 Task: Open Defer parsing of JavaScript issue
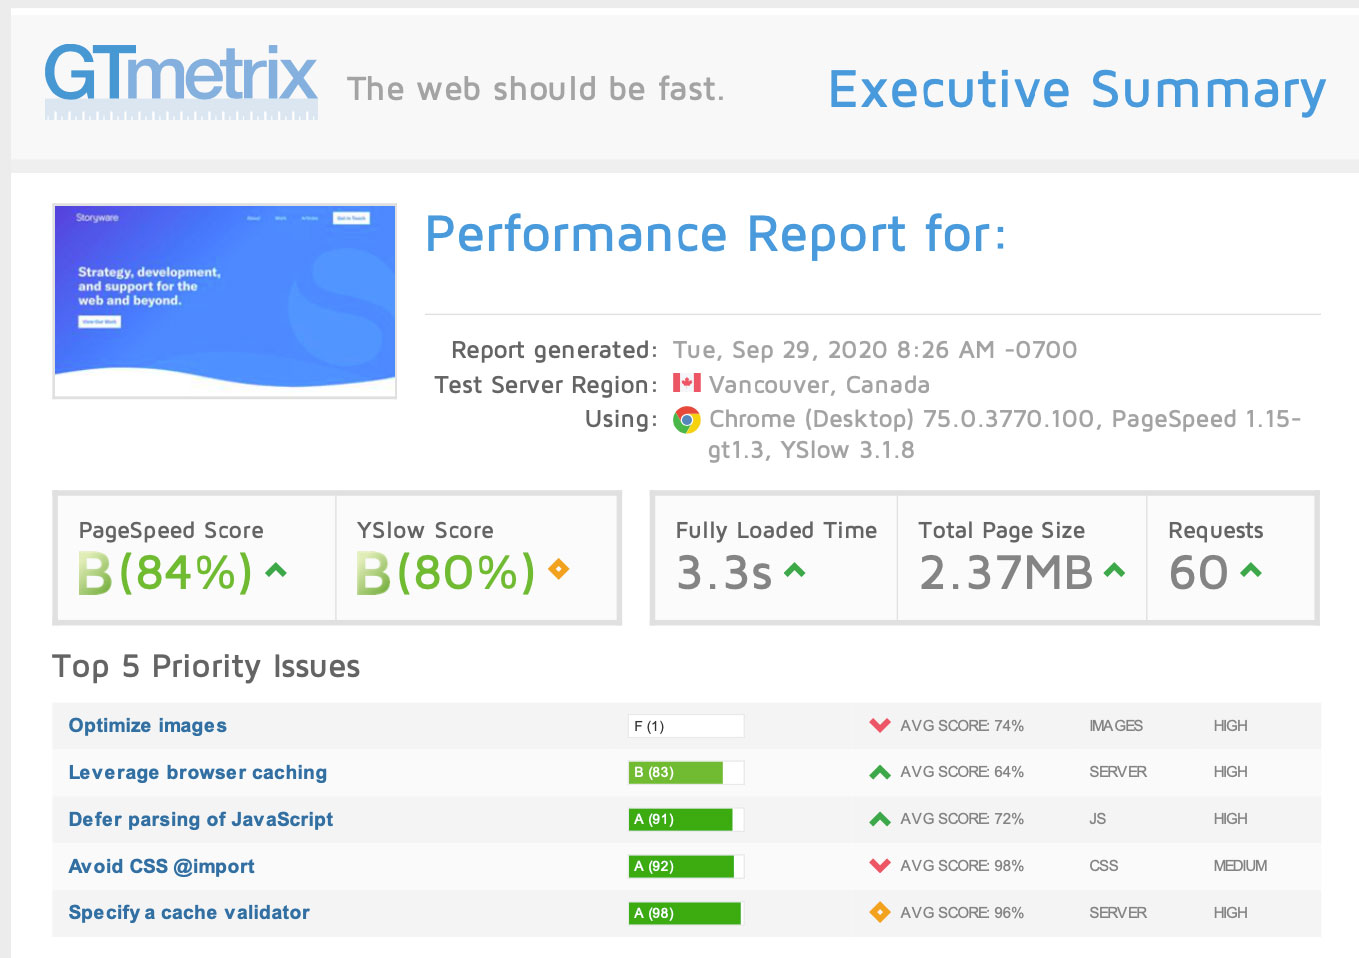coord(201,820)
